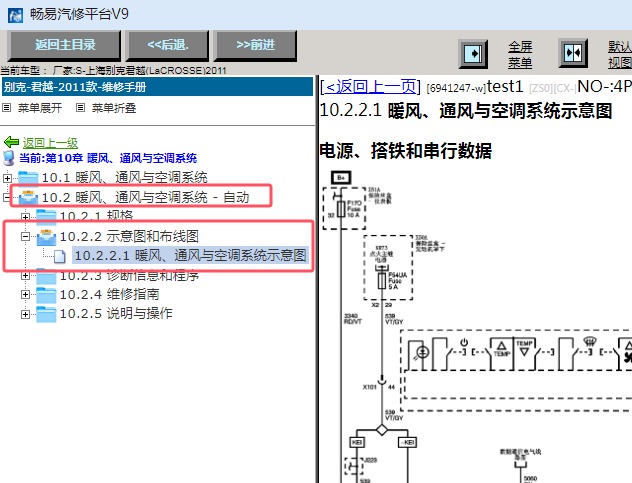Open the 10.1 folder icon
Image resolution: width=632 pixels, height=483 pixels.
pyautogui.click(x=28, y=177)
